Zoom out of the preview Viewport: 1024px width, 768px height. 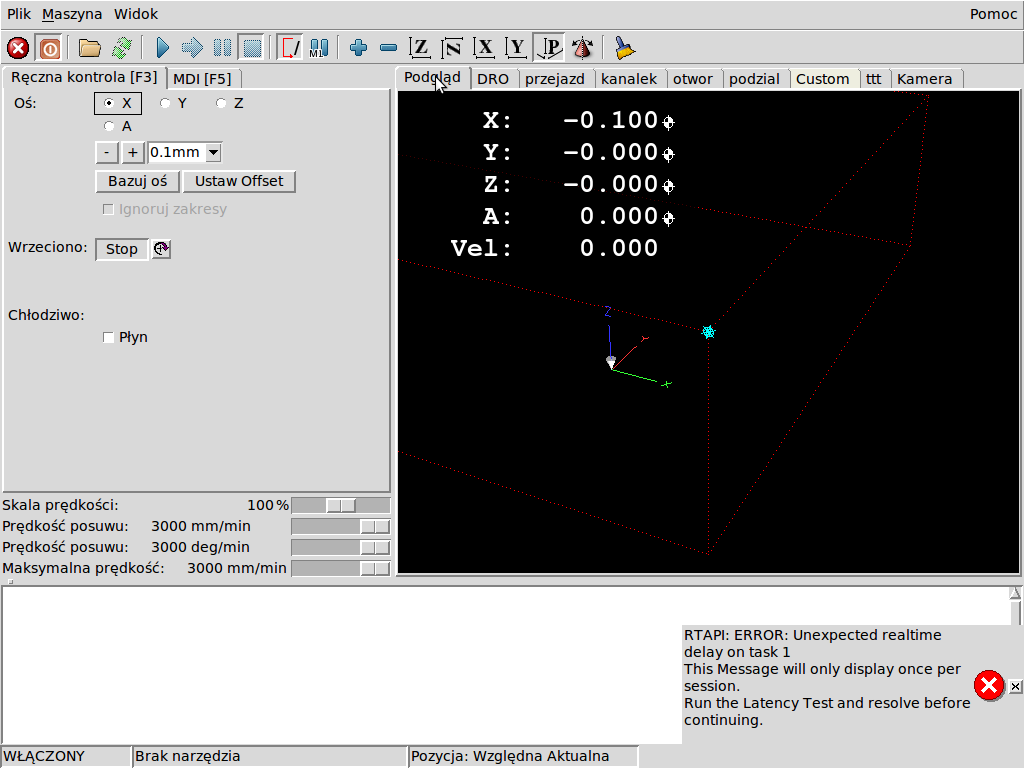389,48
